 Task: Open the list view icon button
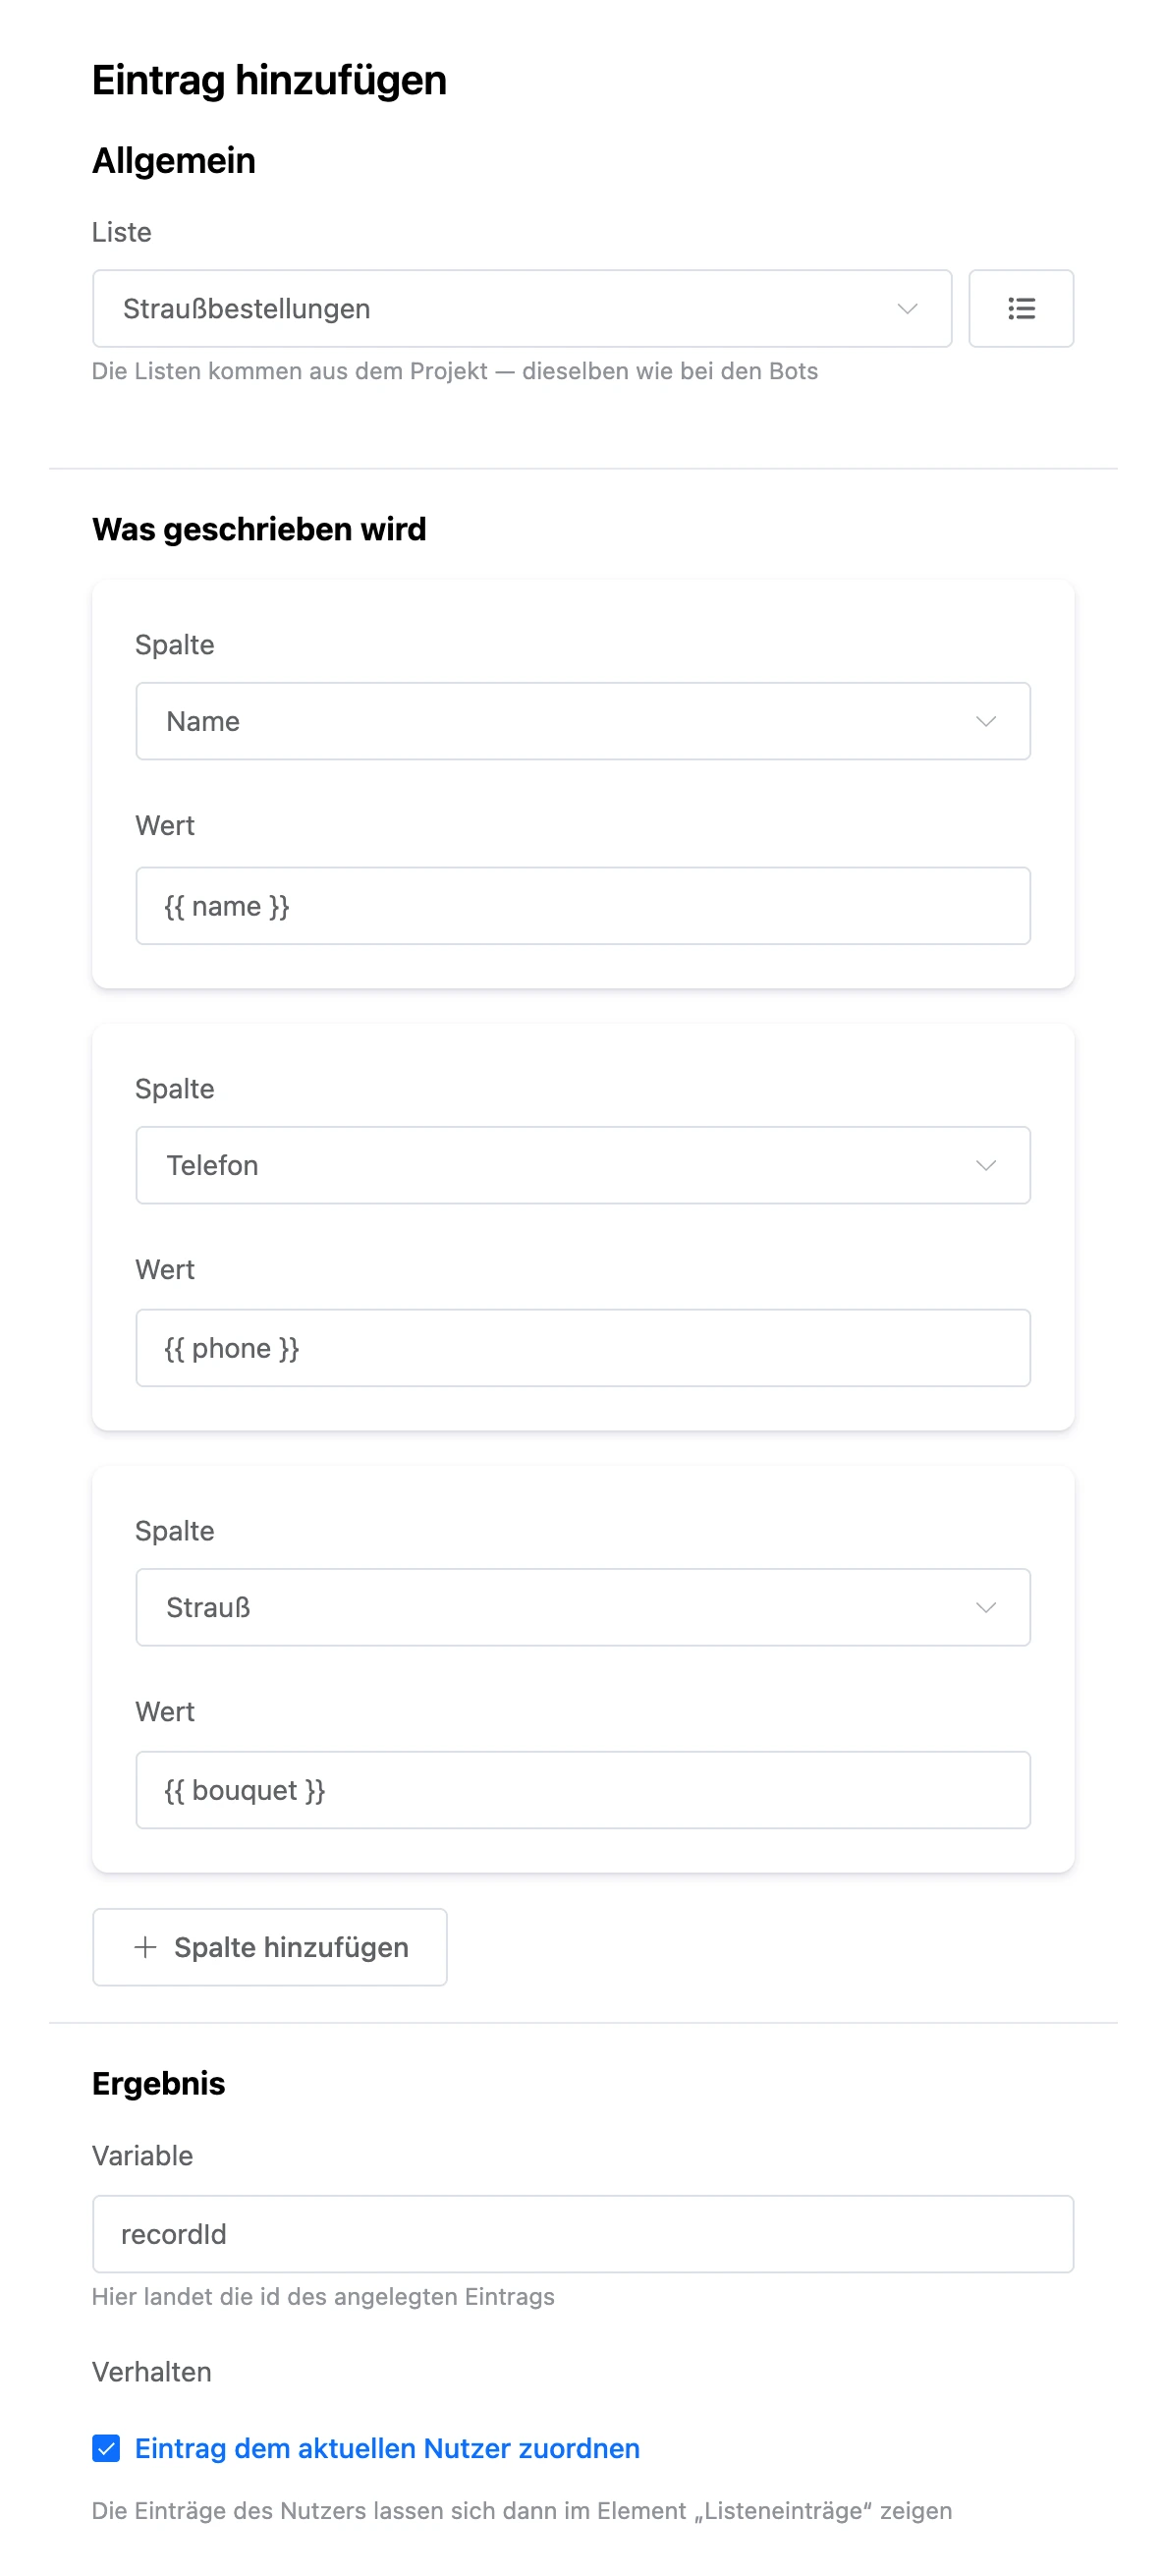pyautogui.click(x=1020, y=308)
